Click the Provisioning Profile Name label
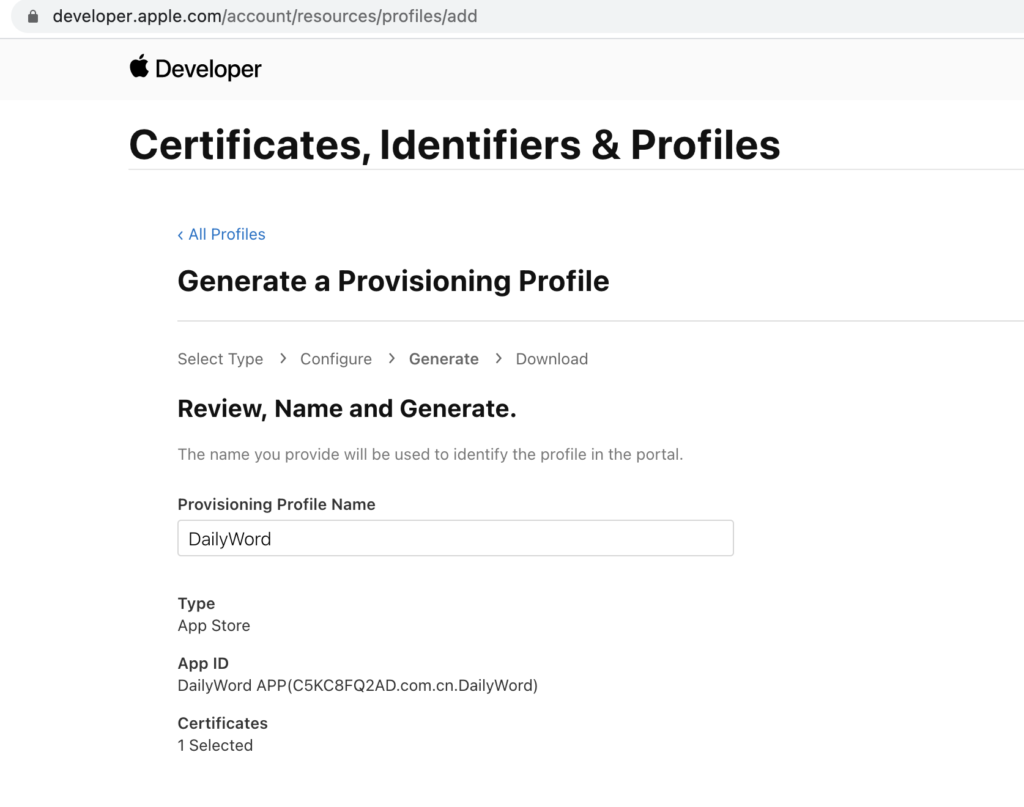This screenshot has width=1024, height=807. click(x=276, y=505)
